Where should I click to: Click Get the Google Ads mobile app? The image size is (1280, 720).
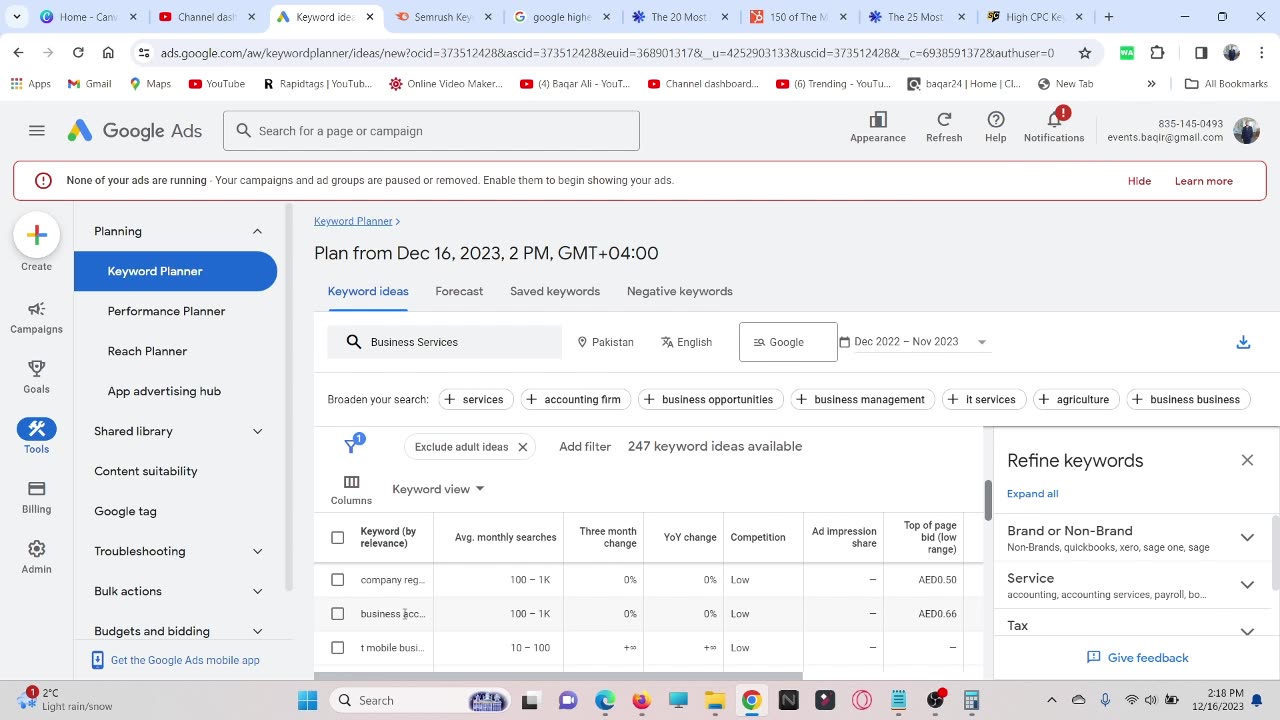(176, 660)
